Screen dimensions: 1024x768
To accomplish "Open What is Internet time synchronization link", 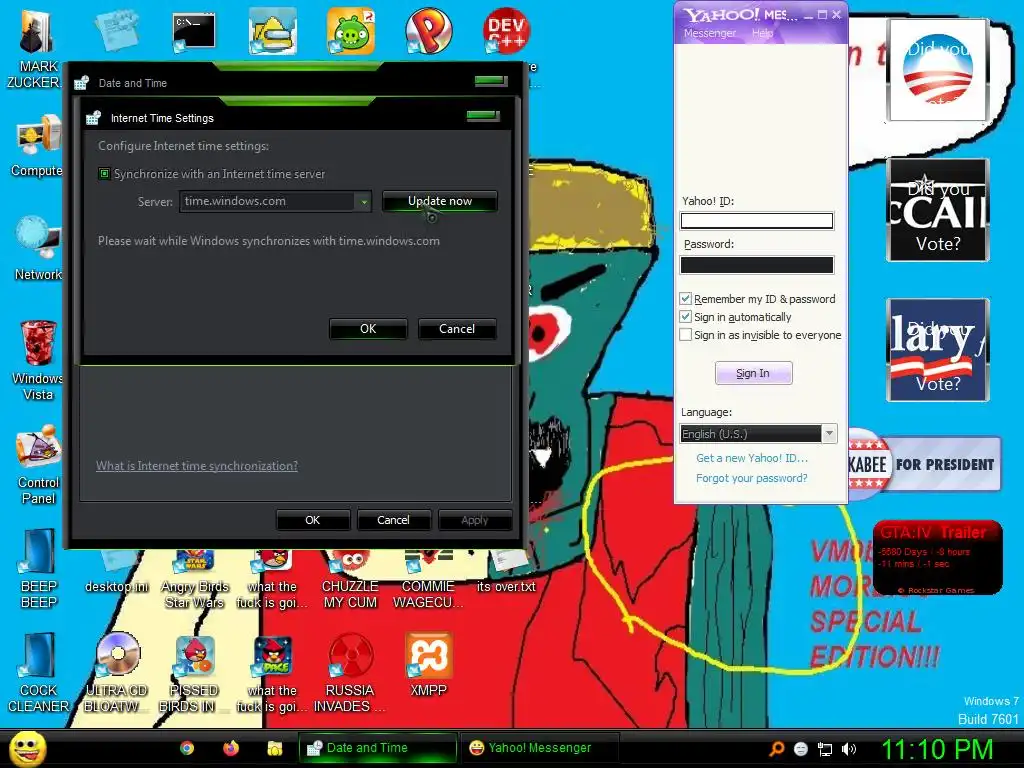I will (x=197, y=466).
